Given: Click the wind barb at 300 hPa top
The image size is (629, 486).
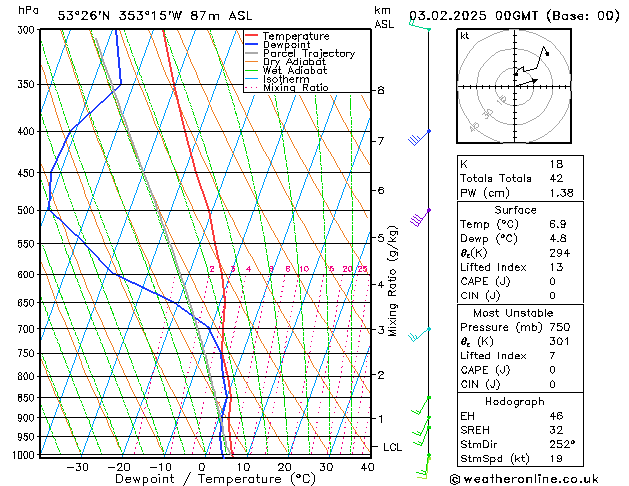Looking at the screenshot, I should click(420, 25).
